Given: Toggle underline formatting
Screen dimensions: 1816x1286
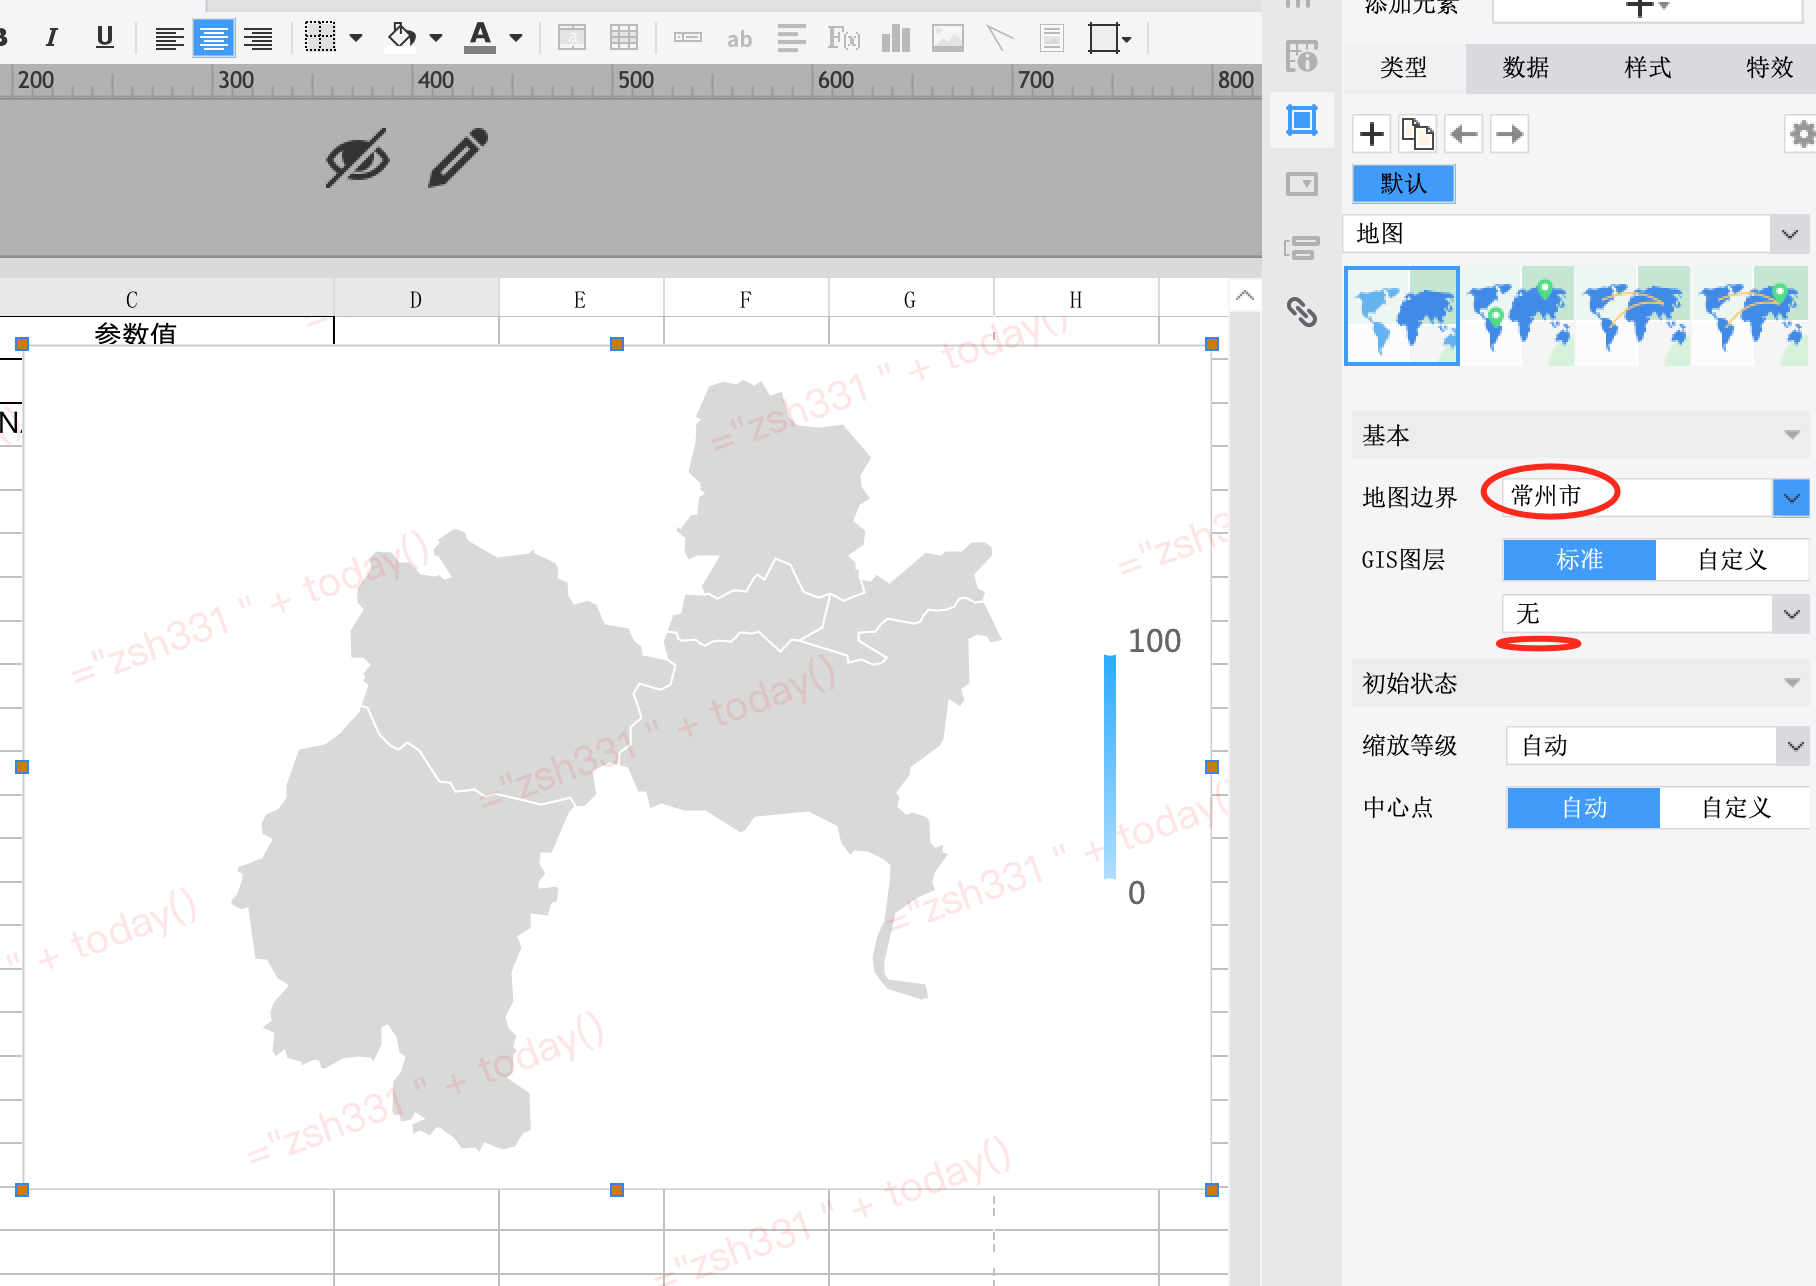Looking at the screenshot, I should pyautogui.click(x=104, y=38).
